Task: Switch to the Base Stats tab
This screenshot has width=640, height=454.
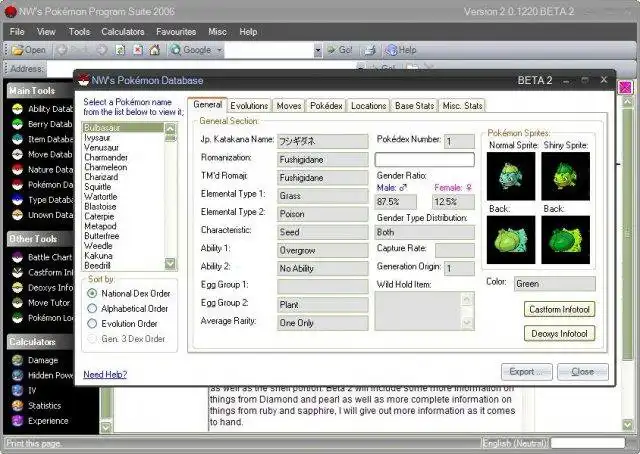Action: [414, 106]
